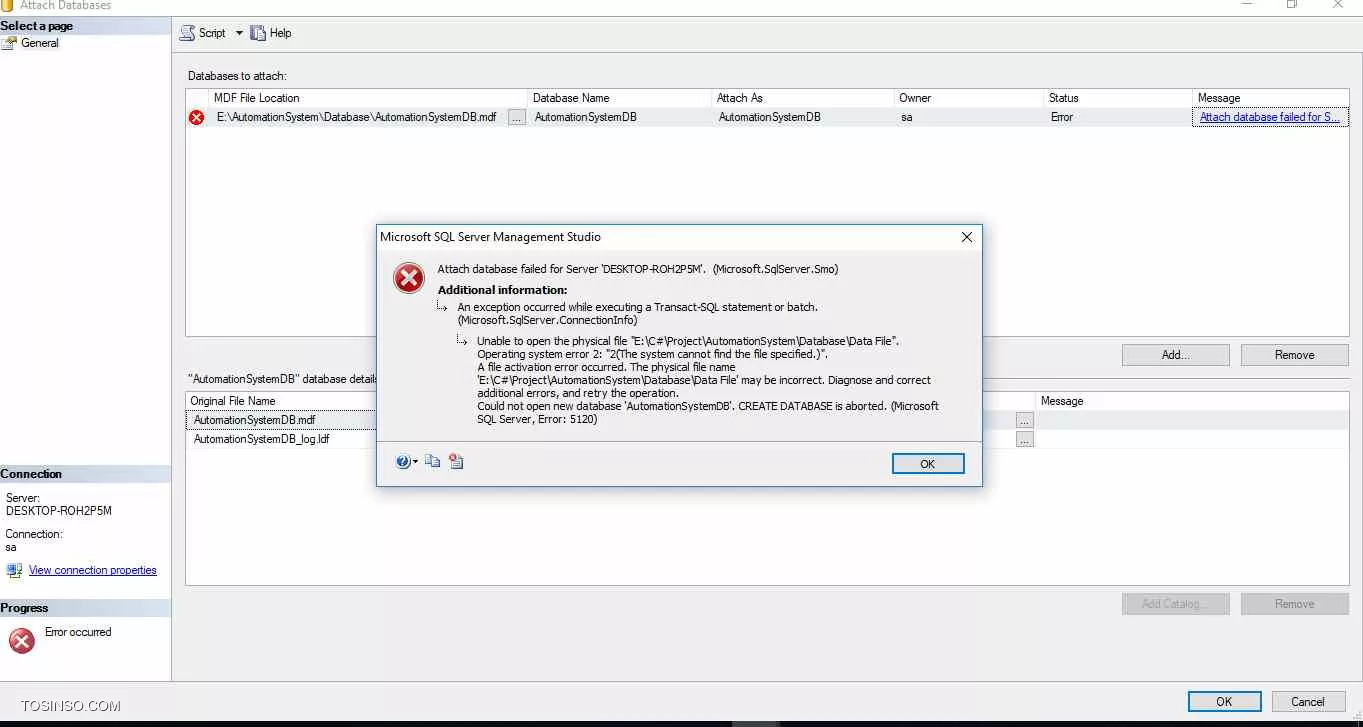1363x727 pixels.
Task: Click the Status column header
Action: [x=1118, y=98]
